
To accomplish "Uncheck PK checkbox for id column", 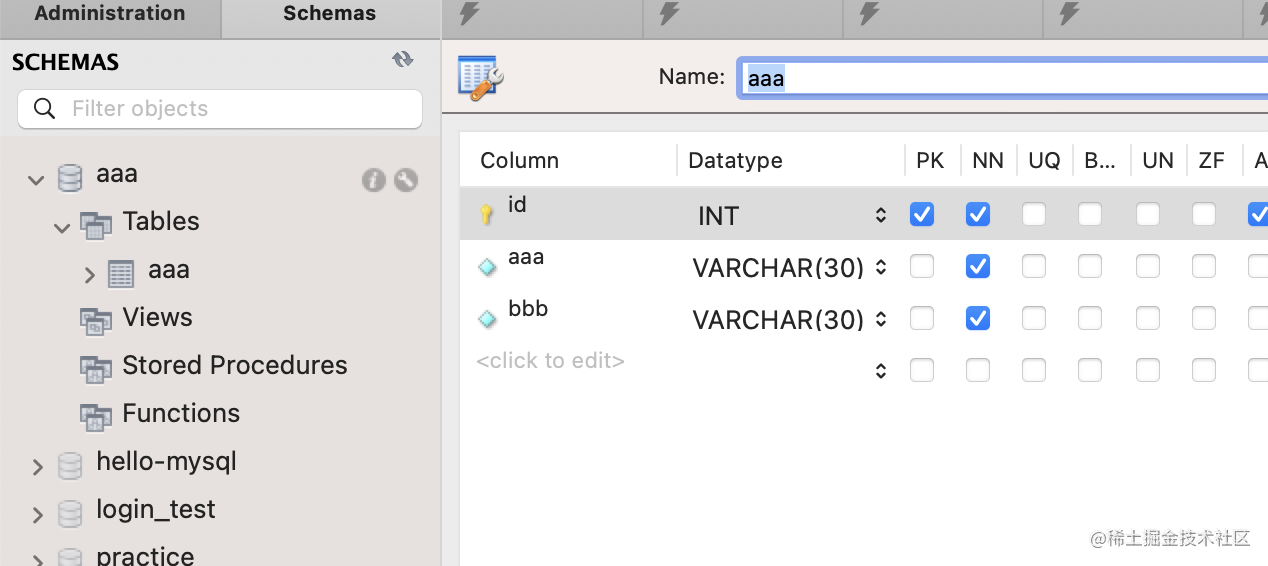I will click(922, 214).
